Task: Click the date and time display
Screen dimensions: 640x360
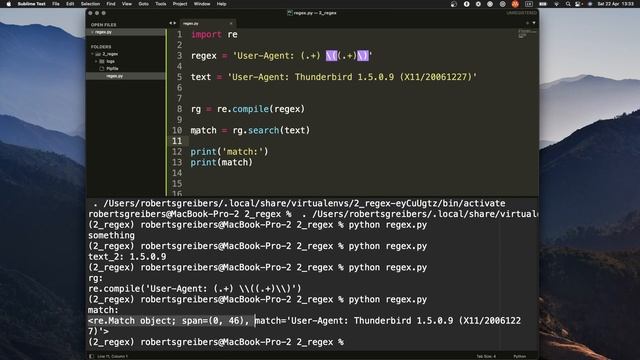Action: (x=616, y=4)
